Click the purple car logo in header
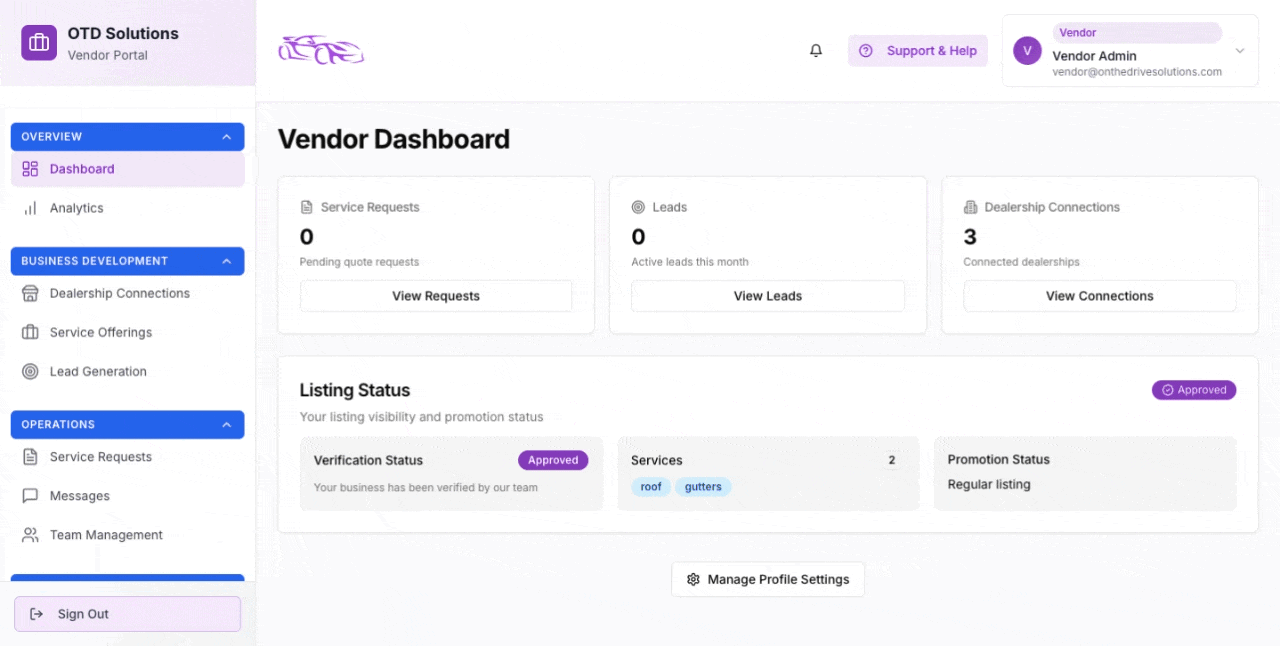Viewport: 1280px width, 646px height. pos(321,50)
